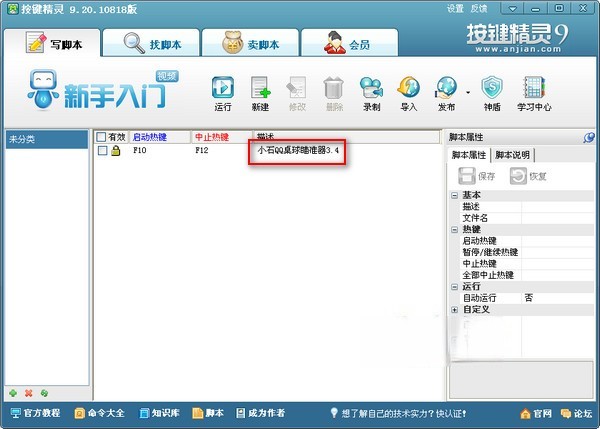
Task: Click 成为作者 become author link
Action: pos(261,413)
